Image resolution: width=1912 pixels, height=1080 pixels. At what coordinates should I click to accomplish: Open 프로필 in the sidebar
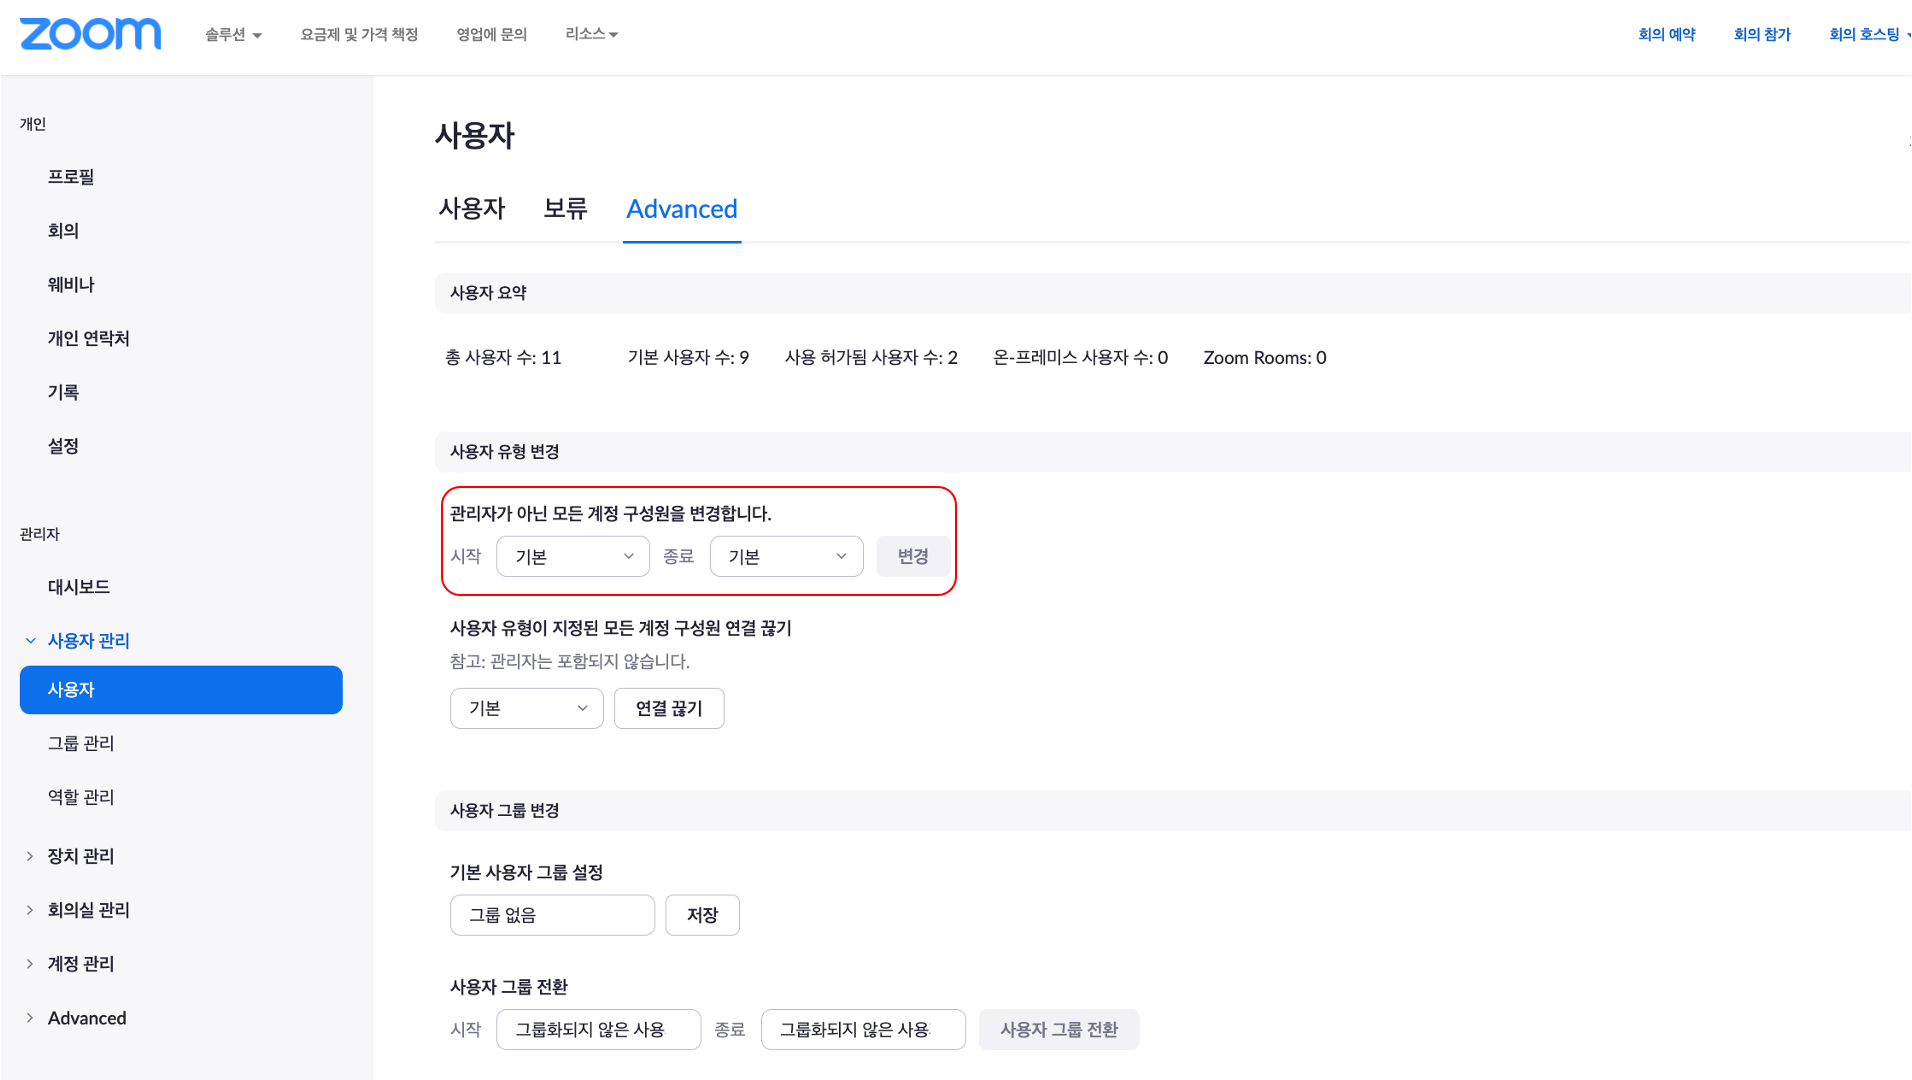point(71,177)
